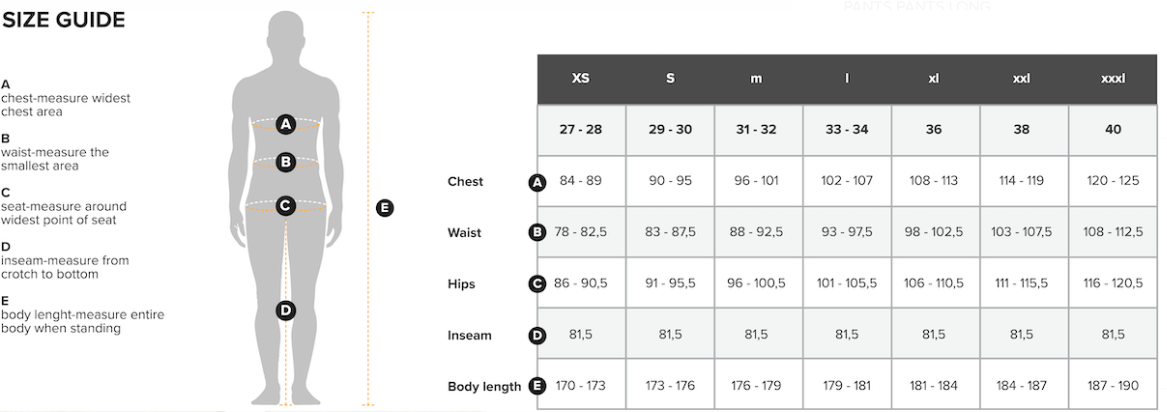Click the B marker on the figure's waist

pos(285,161)
